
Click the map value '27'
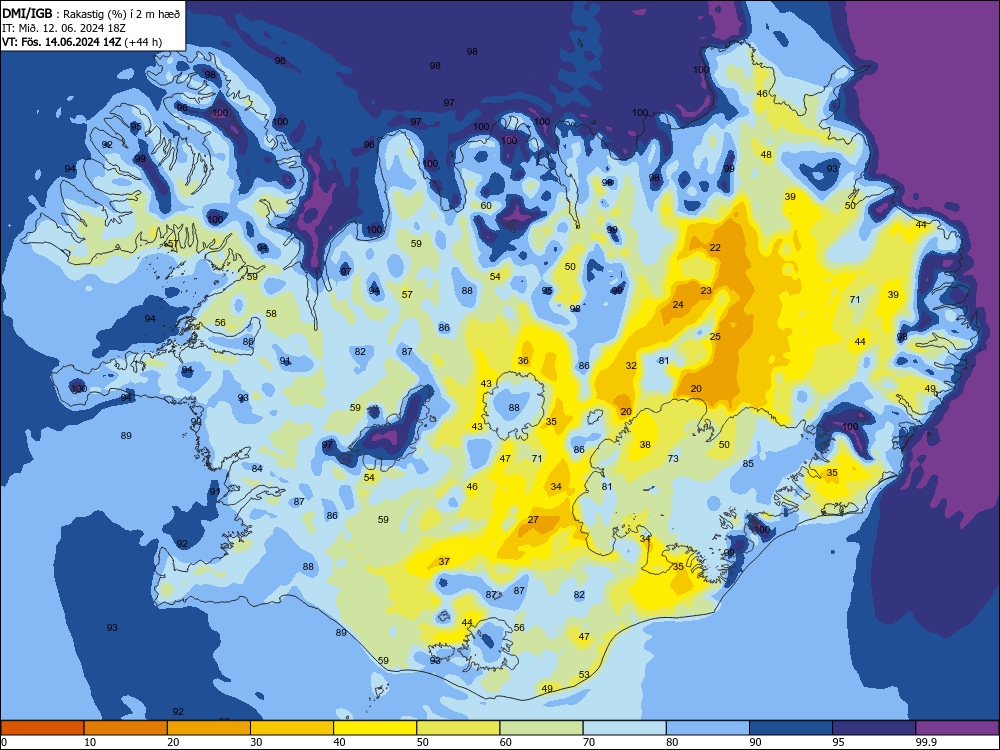533,519
